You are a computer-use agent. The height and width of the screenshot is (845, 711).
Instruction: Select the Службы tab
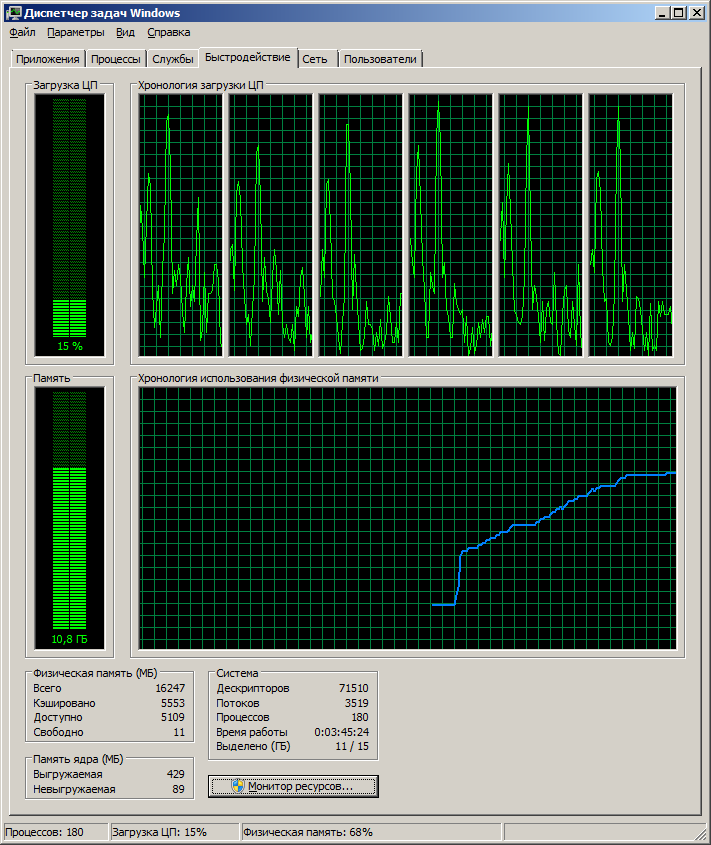pos(173,59)
